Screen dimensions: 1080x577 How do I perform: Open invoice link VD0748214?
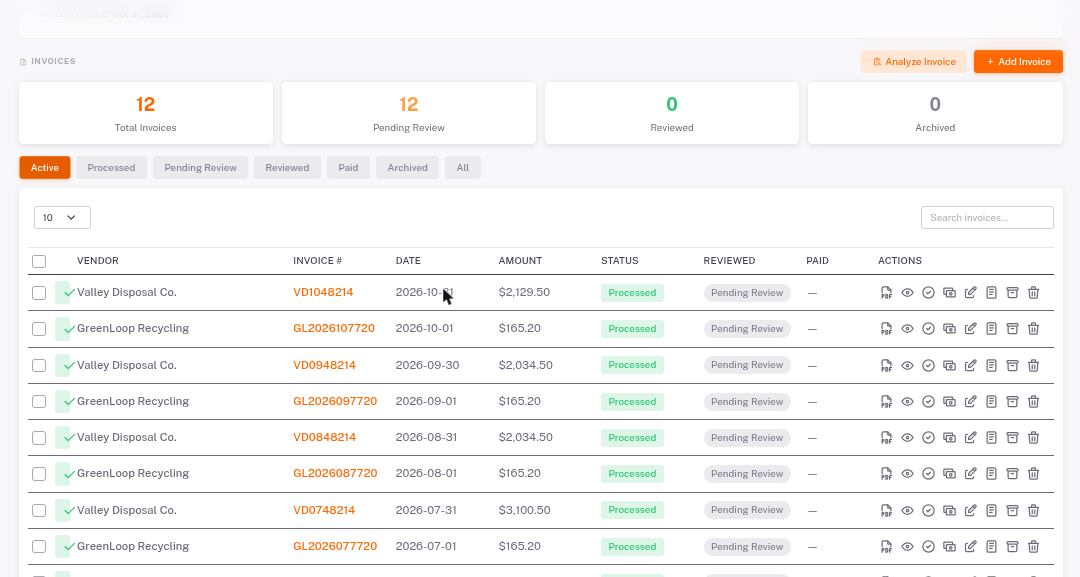(x=324, y=510)
